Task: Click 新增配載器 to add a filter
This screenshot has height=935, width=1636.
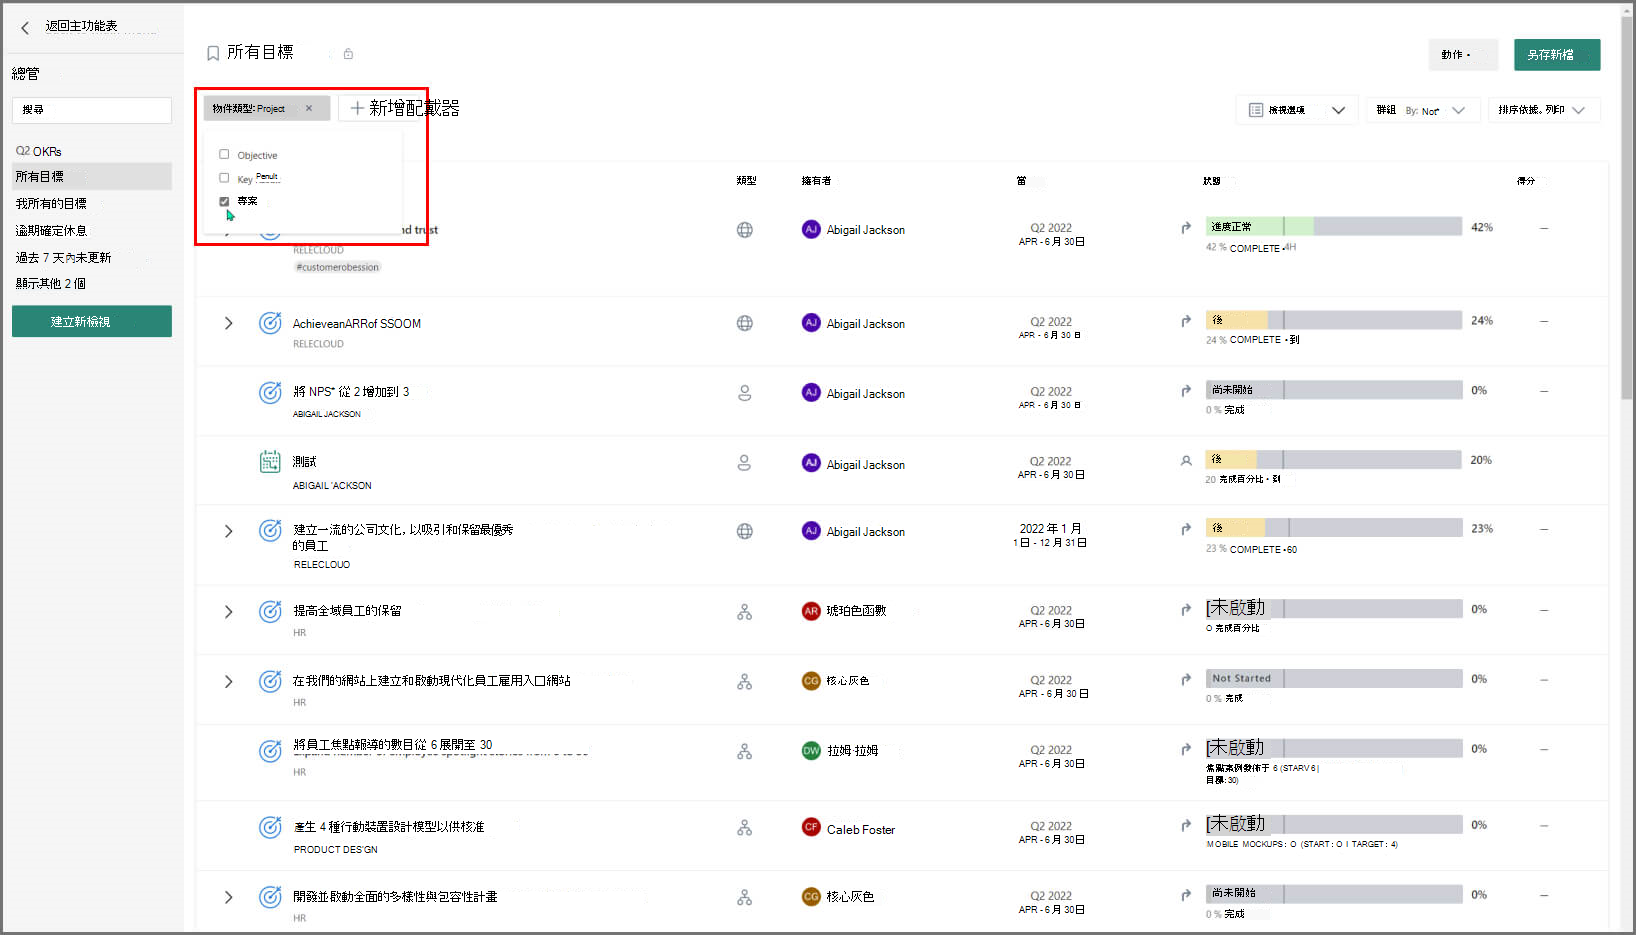Action: tap(404, 108)
